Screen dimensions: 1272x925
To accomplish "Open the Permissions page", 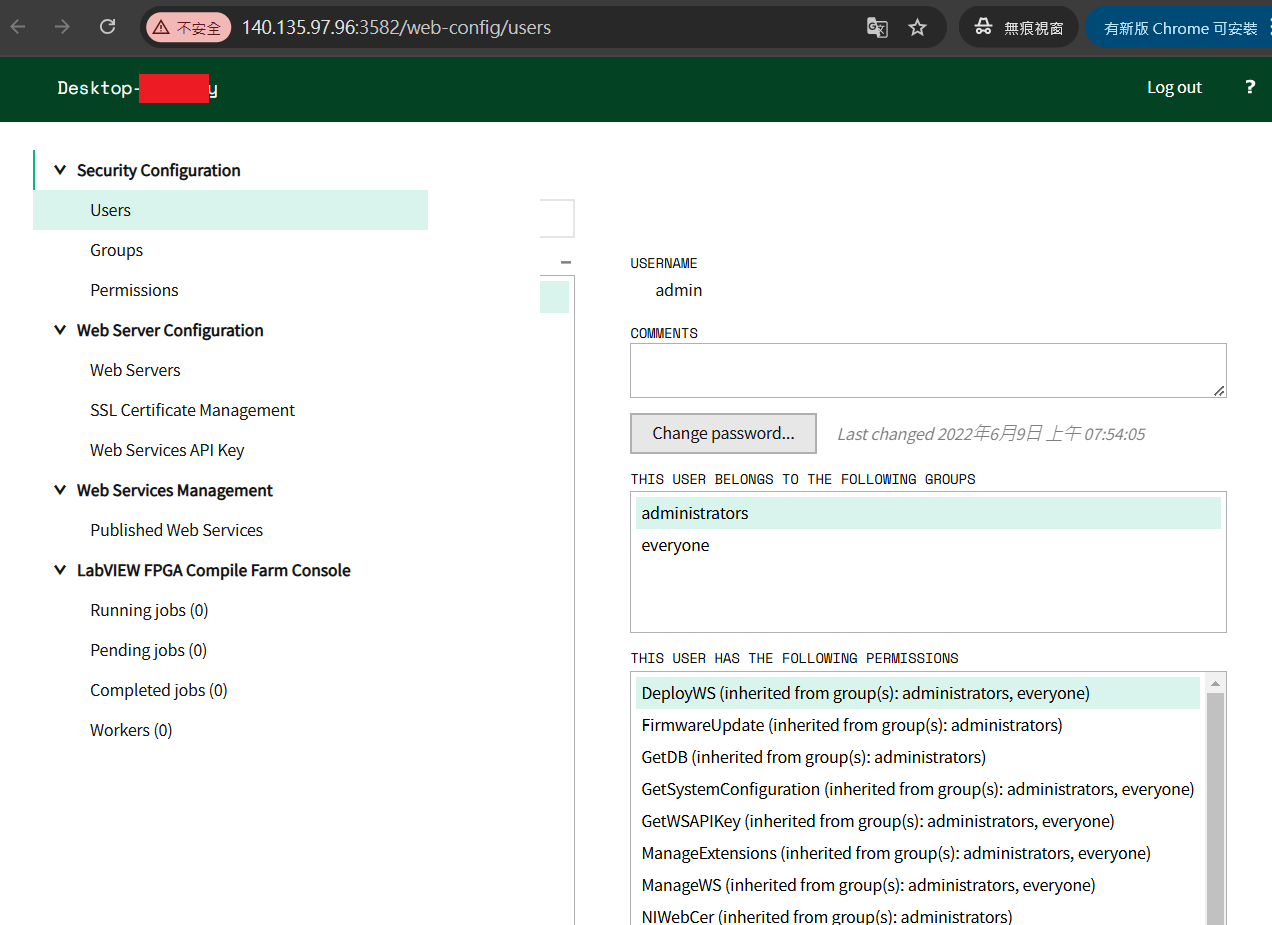I will (x=134, y=290).
